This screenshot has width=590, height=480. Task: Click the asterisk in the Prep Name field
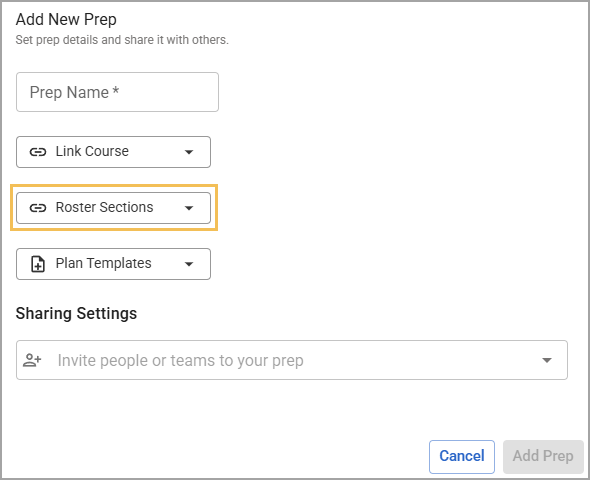(x=116, y=90)
